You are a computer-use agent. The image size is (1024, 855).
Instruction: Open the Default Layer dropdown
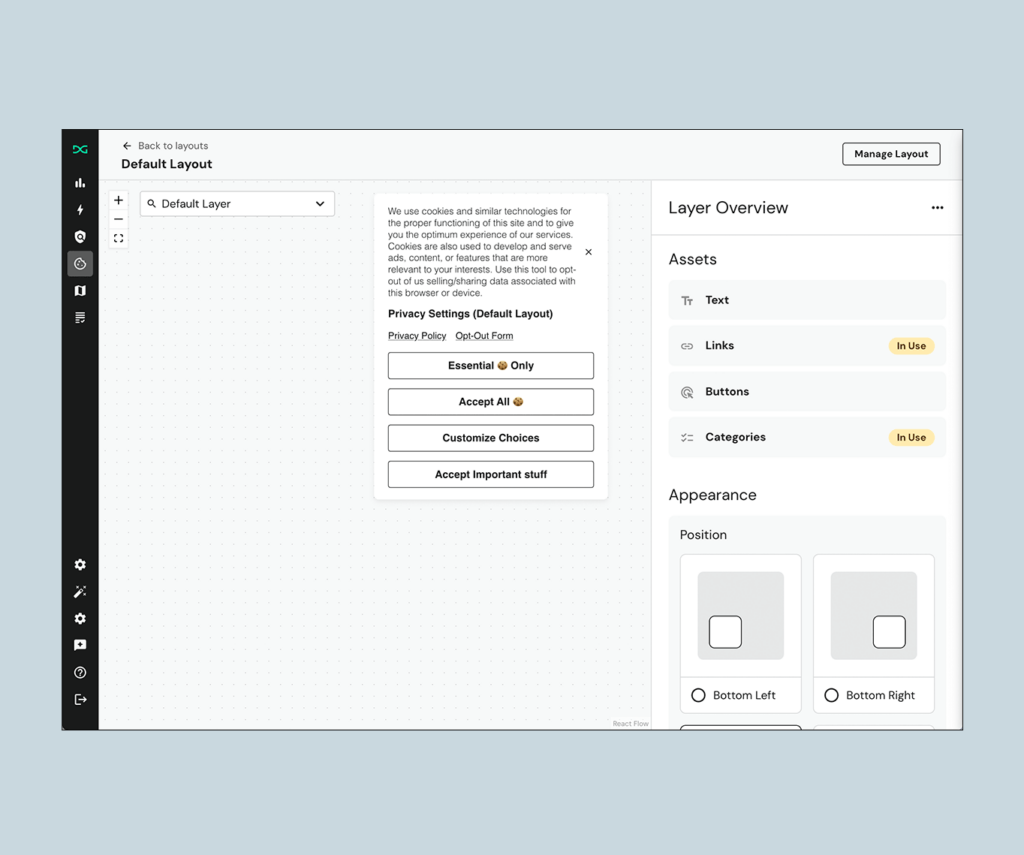[x=236, y=203]
